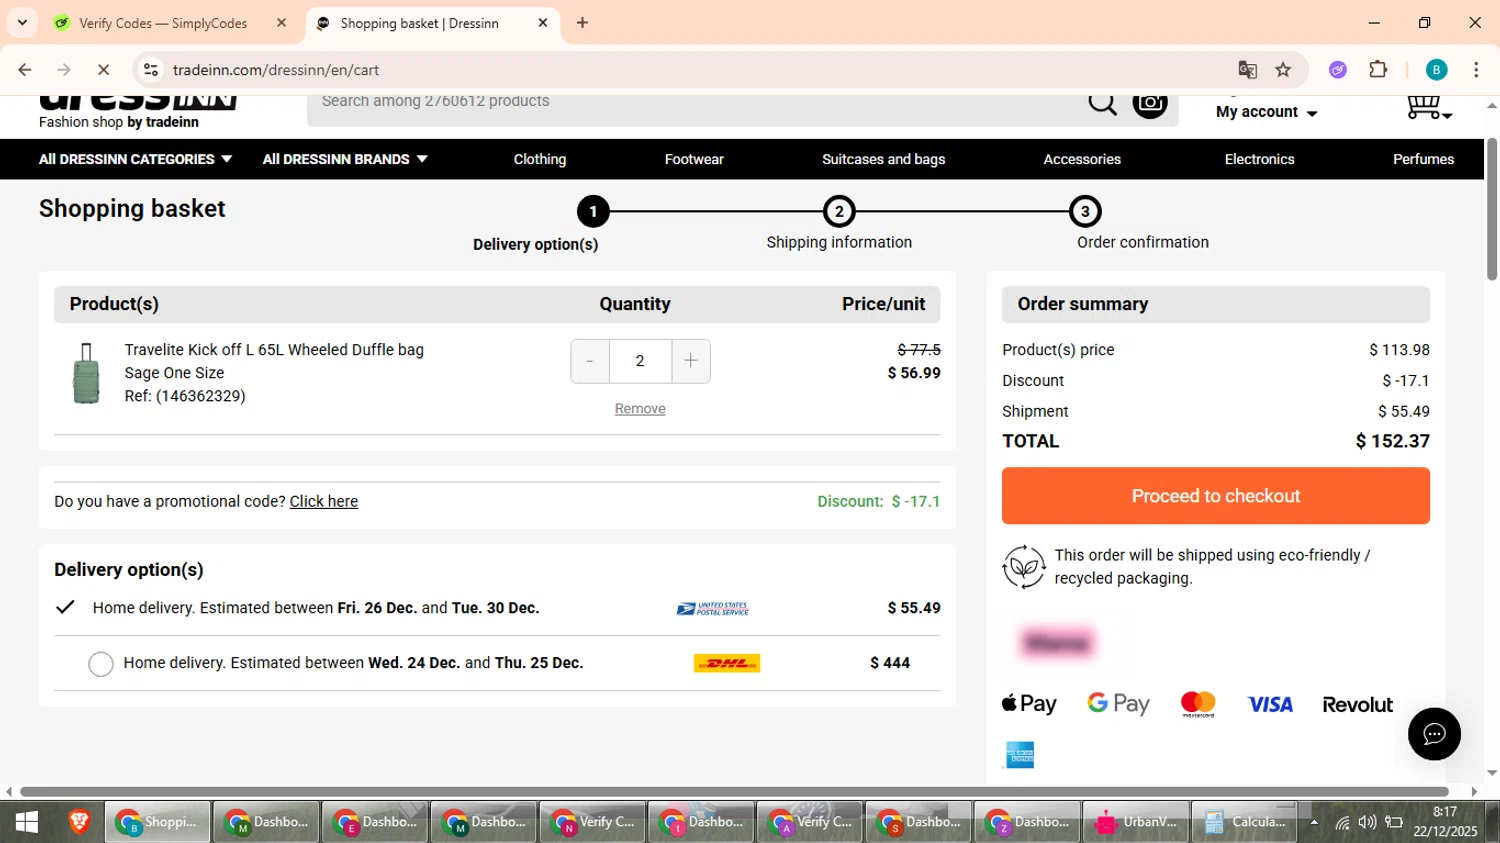Click the VISA logo
The height and width of the screenshot is (843, 1500).
(1270, 704)
